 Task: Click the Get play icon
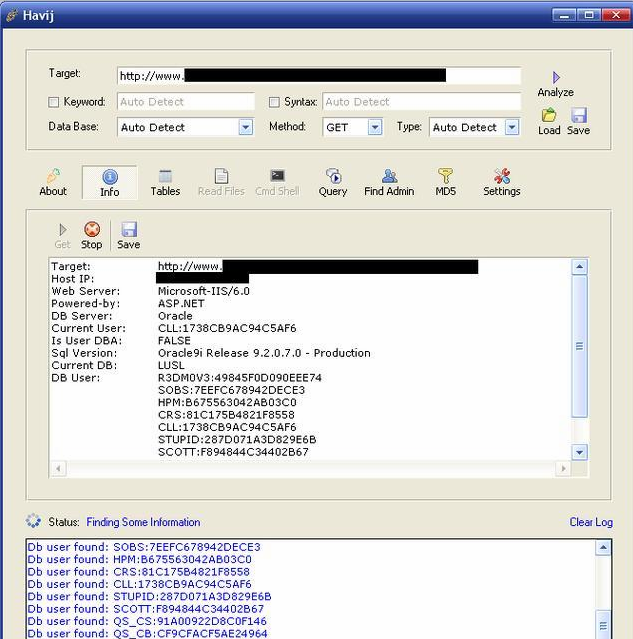[x=62, y=230]
